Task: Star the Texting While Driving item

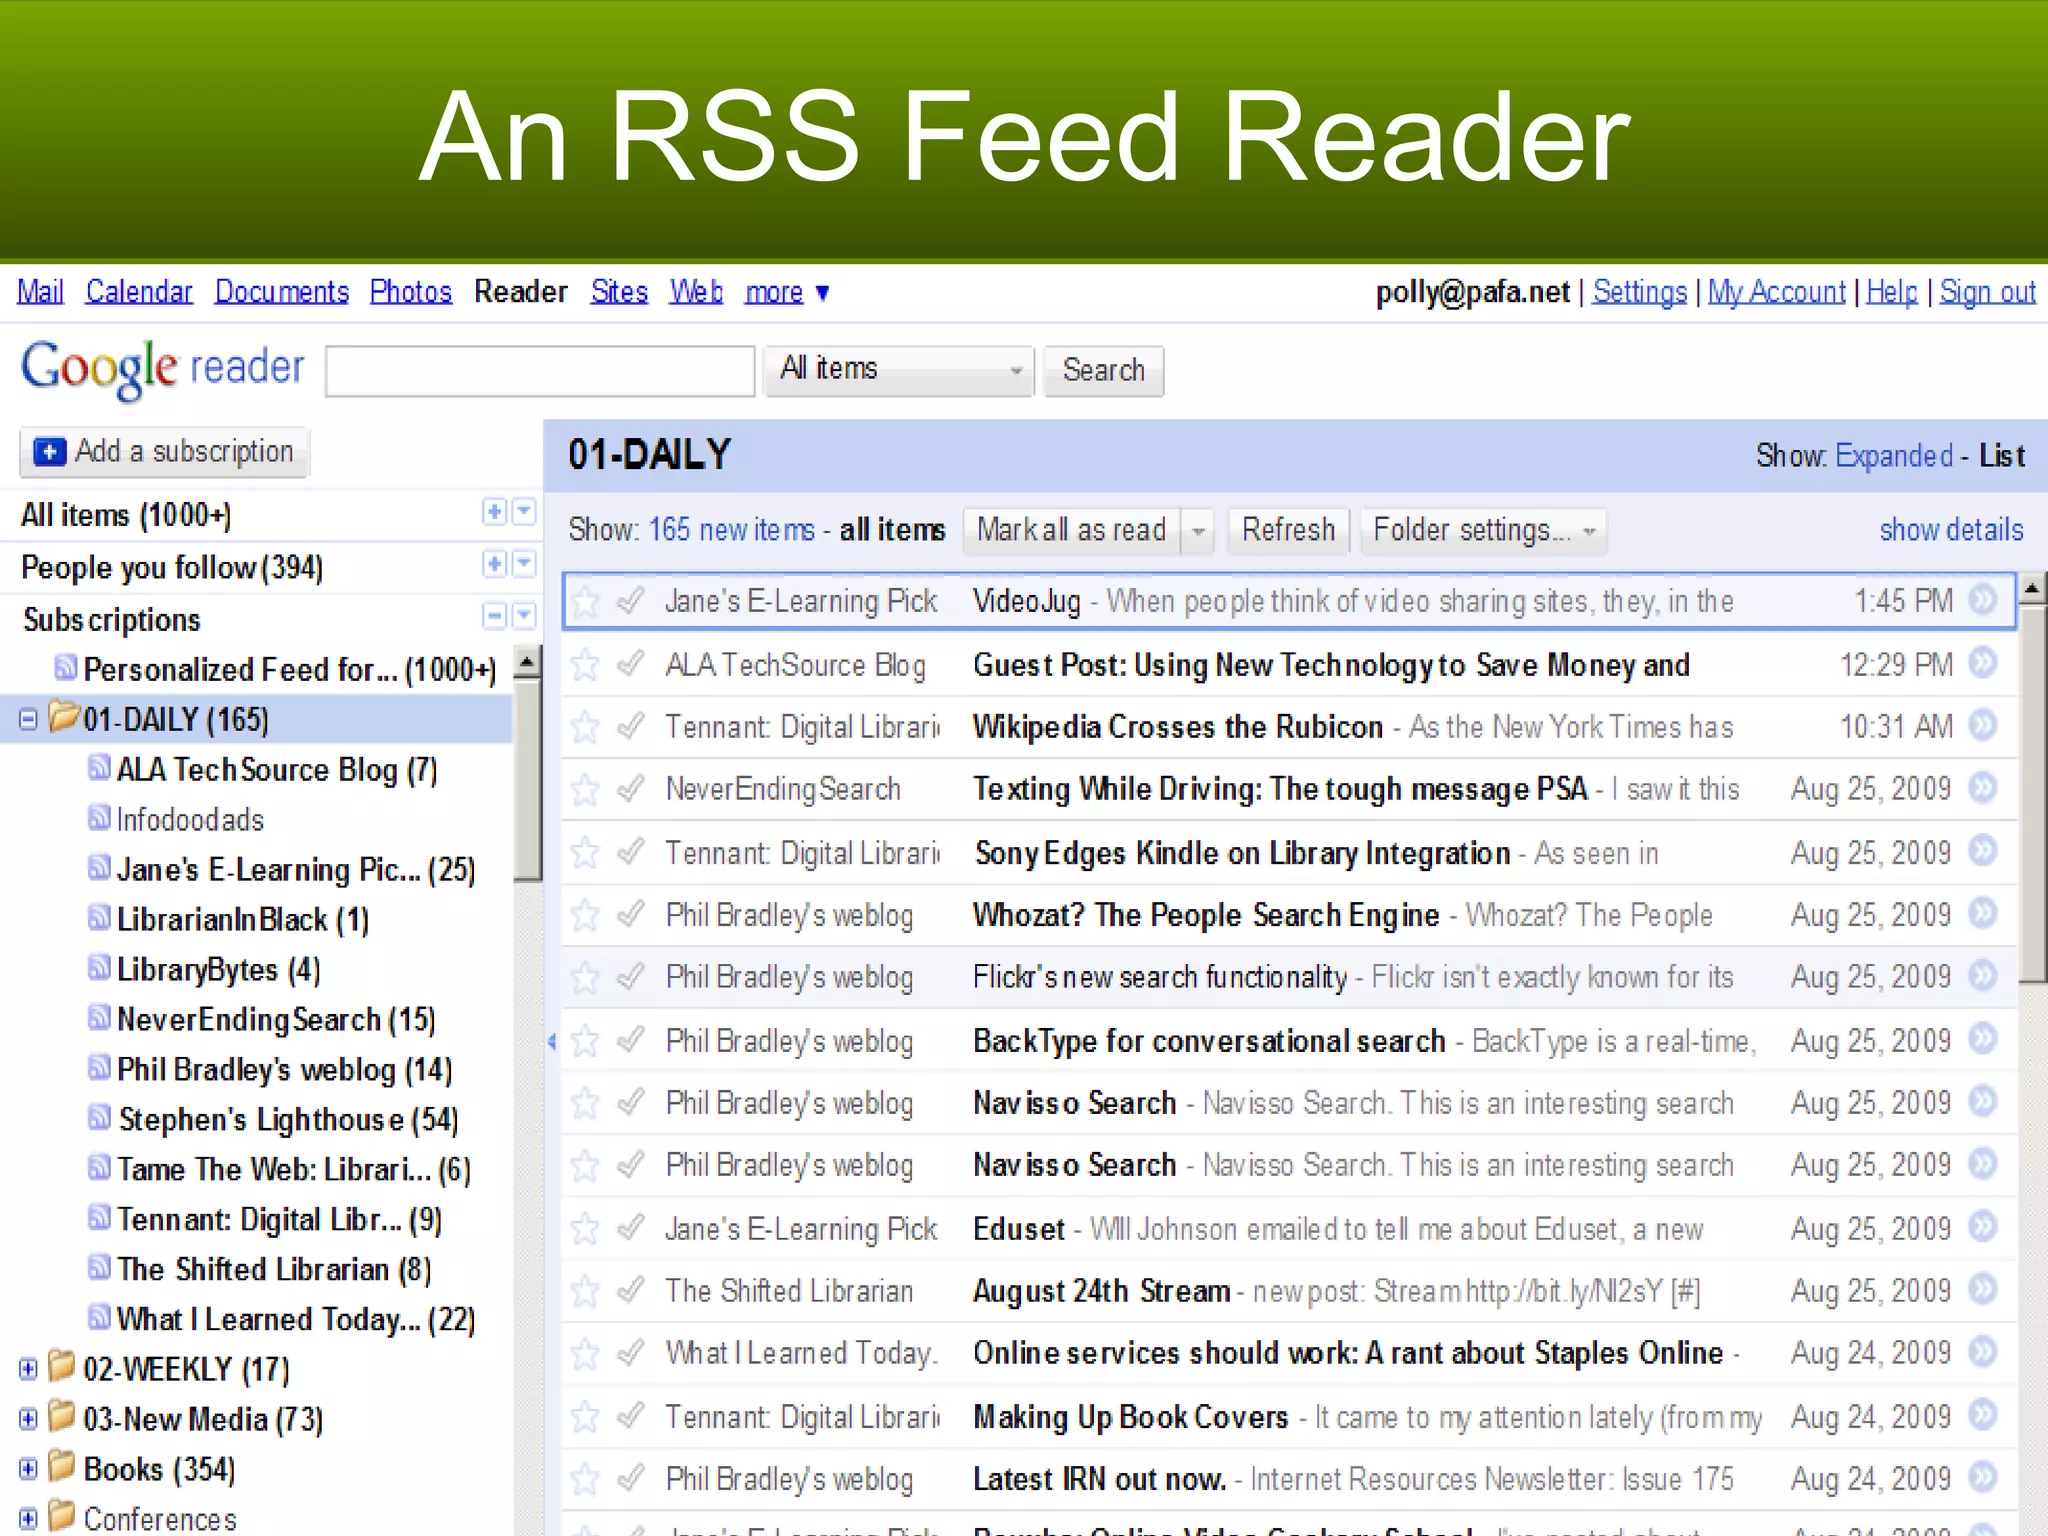Action: click(585, 790)
